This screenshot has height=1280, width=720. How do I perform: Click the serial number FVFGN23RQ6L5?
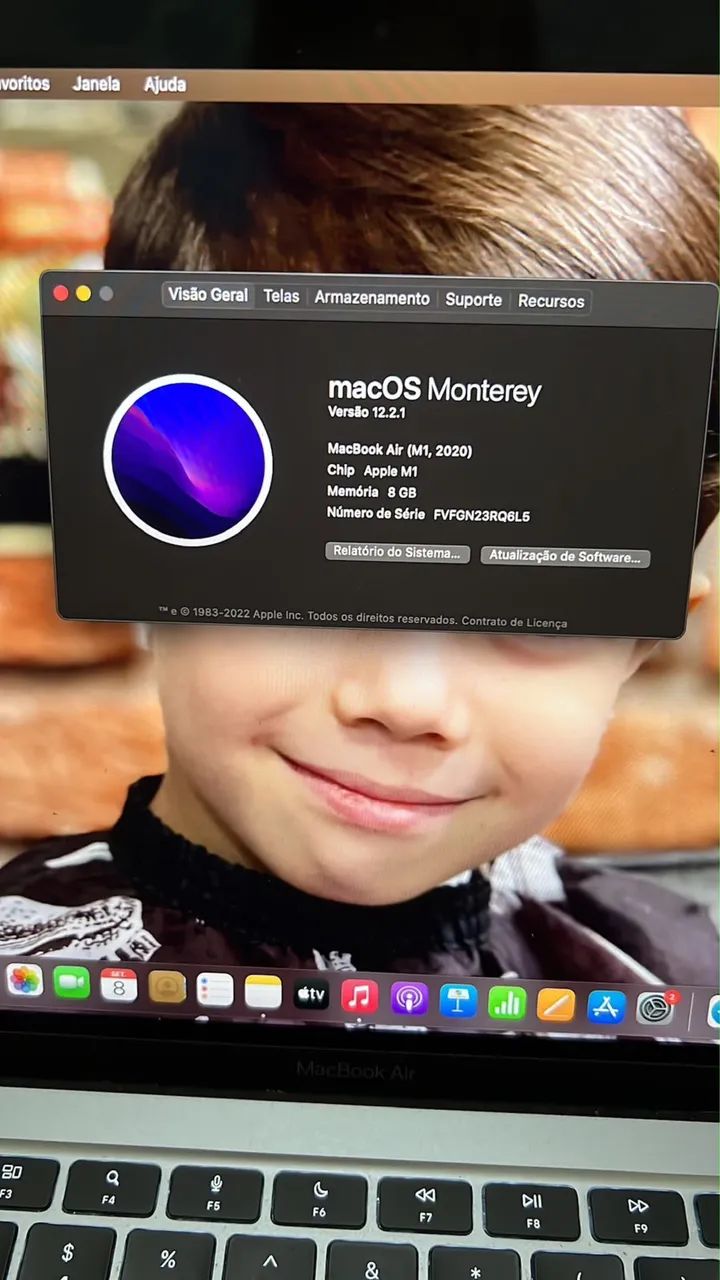click(482, 516)
